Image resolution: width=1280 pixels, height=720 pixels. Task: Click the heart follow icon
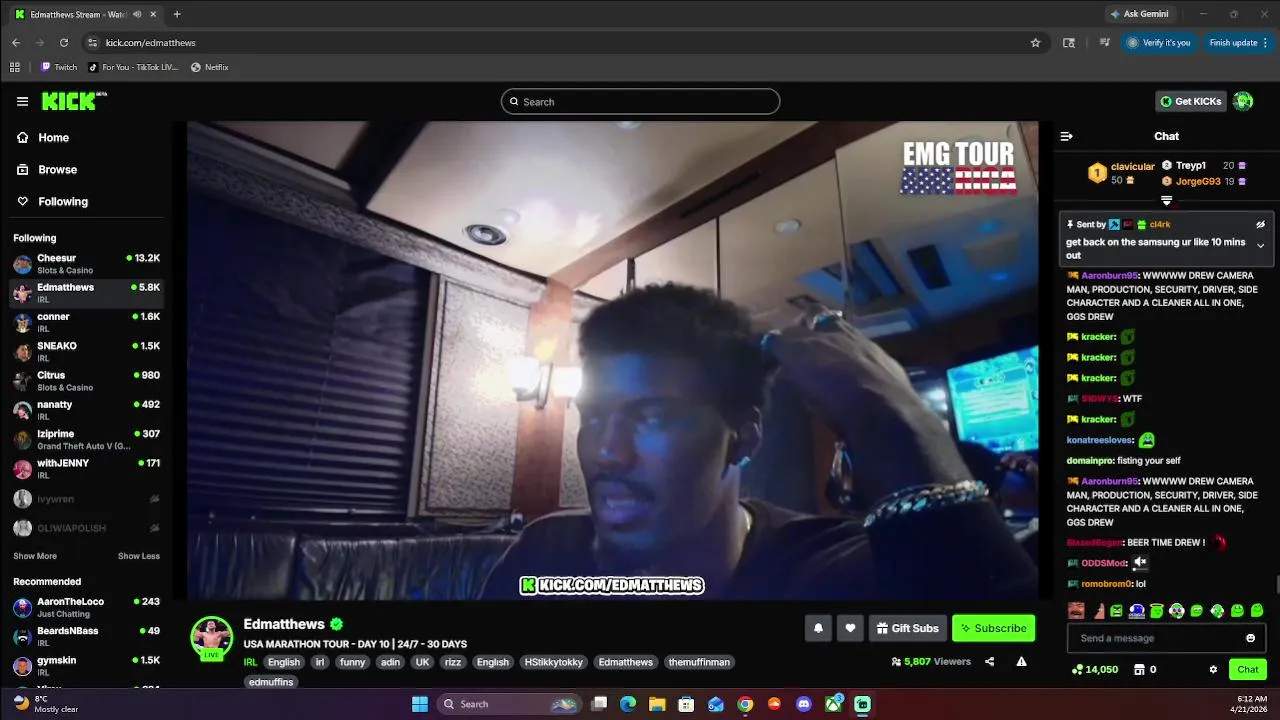(850, 628)
